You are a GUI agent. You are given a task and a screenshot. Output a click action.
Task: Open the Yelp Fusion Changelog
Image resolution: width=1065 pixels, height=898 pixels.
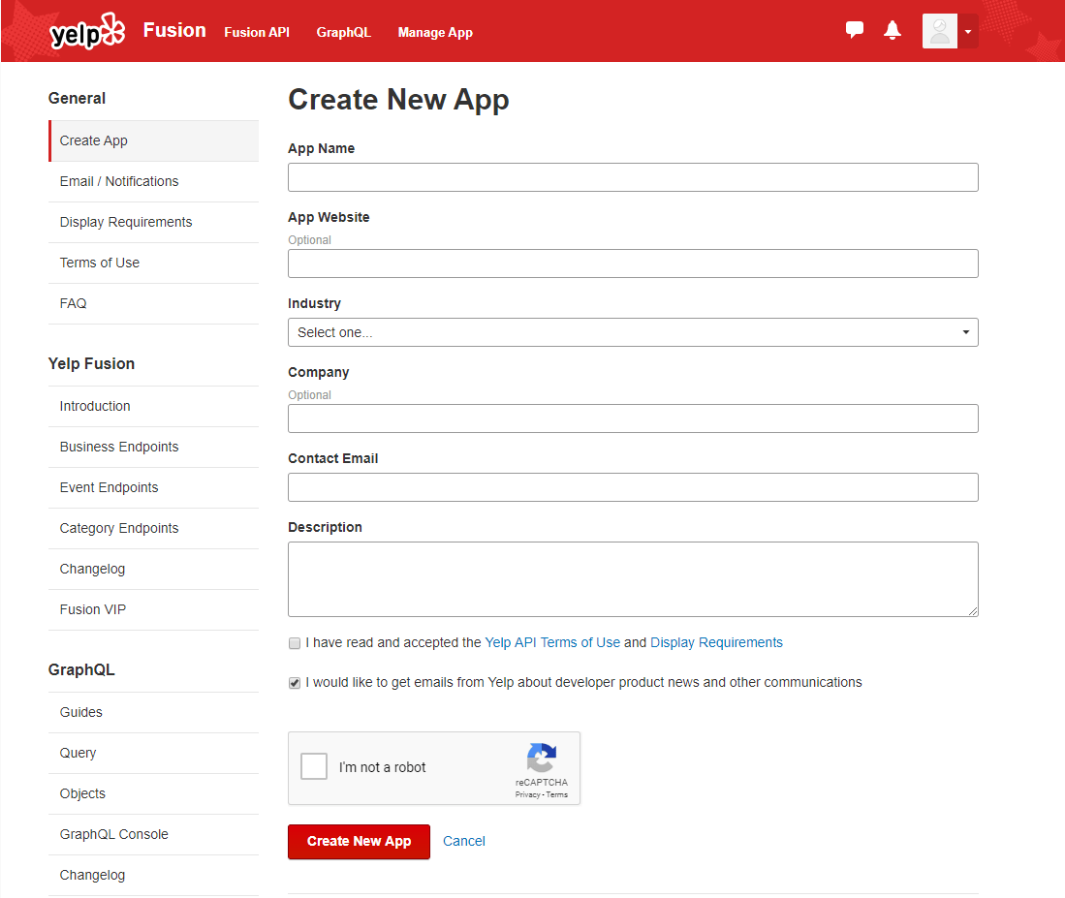(x=154, y=569)
